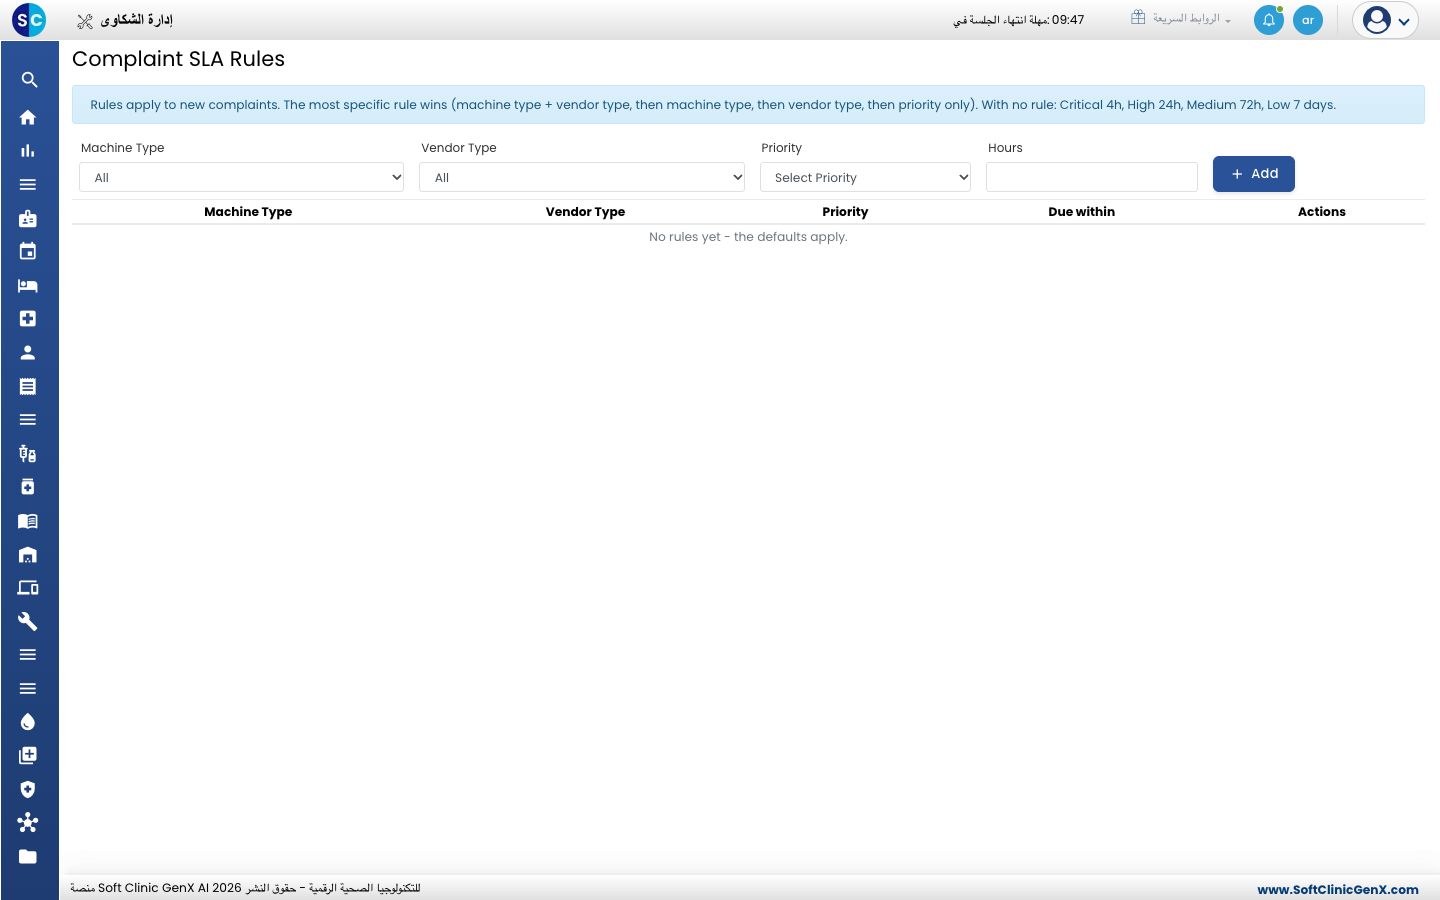Click the medical plus box icon
This screenshot has height=900, width=1440.
point(28,319)
